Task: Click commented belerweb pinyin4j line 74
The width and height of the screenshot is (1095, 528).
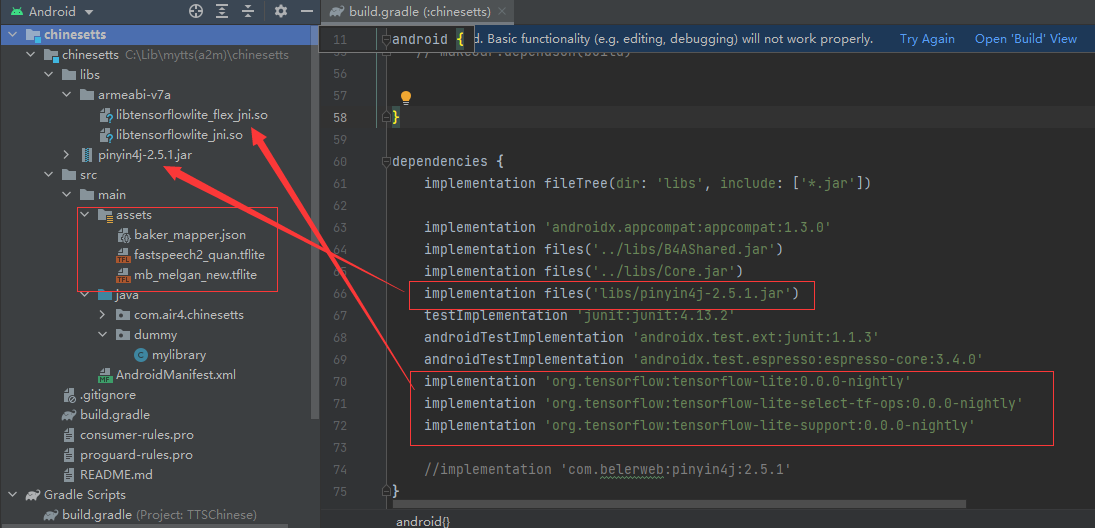Action: pos(608,470)
